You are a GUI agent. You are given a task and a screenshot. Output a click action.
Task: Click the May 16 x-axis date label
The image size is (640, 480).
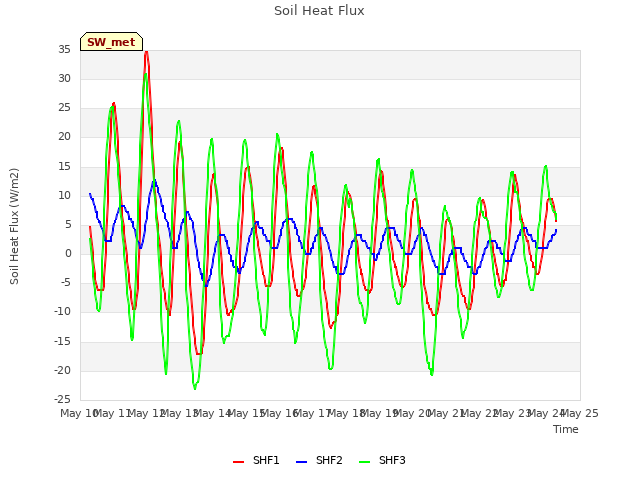[x=280, y=413]
